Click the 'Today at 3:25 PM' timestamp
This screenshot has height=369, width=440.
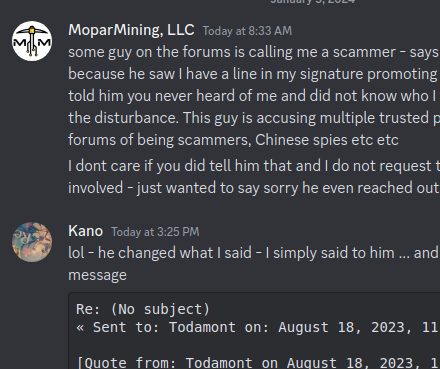pos(155,232)
